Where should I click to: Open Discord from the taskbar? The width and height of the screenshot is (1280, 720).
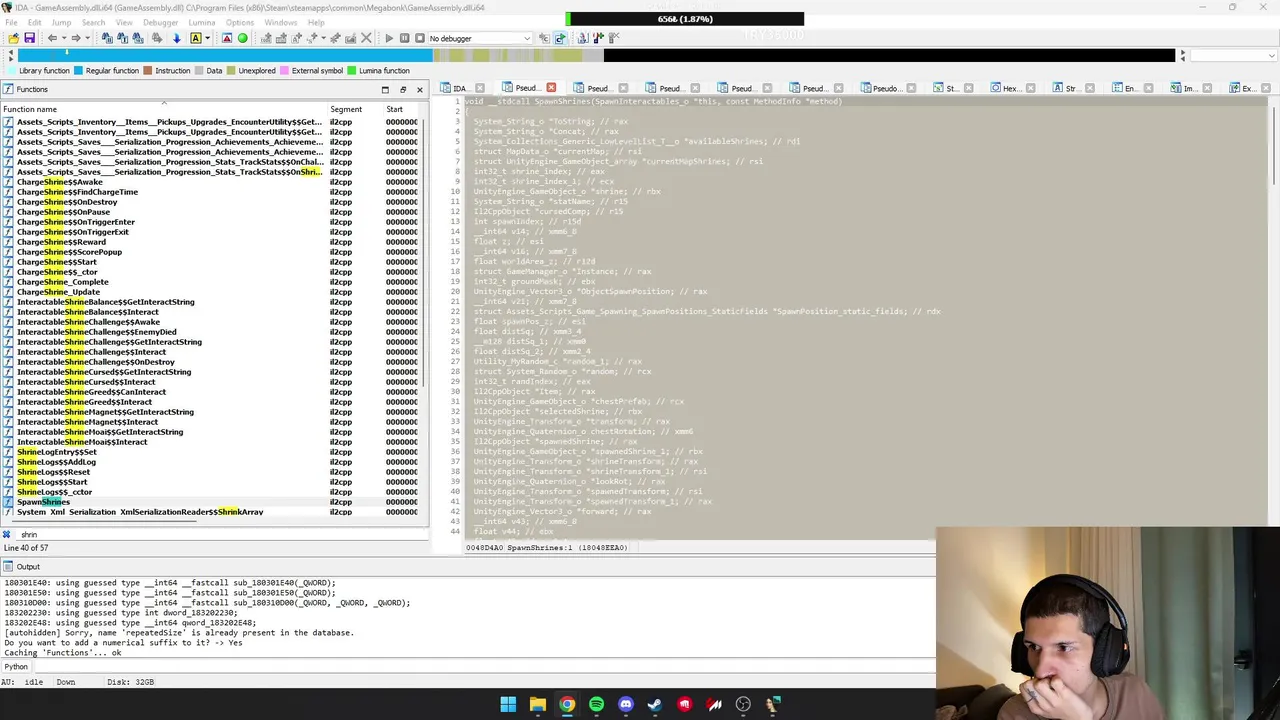[x=626, y=704]
